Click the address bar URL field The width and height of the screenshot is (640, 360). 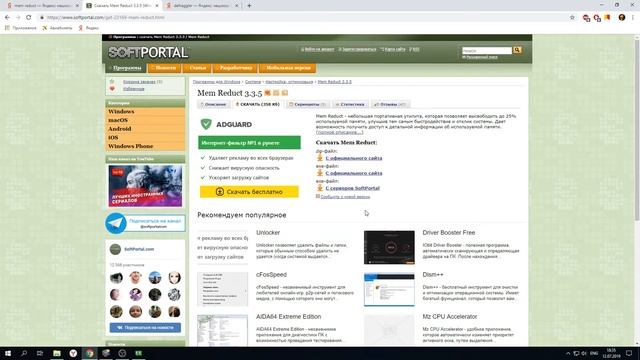(x=302, y=18)
